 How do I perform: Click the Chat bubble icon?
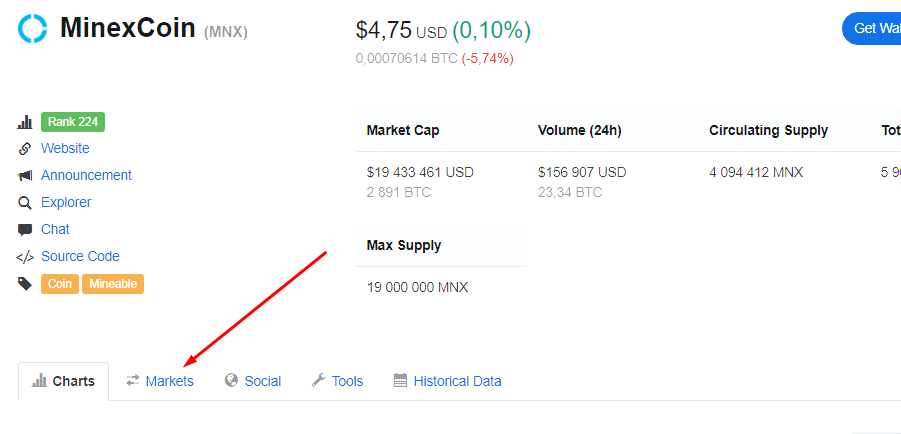tap(25, 230)
